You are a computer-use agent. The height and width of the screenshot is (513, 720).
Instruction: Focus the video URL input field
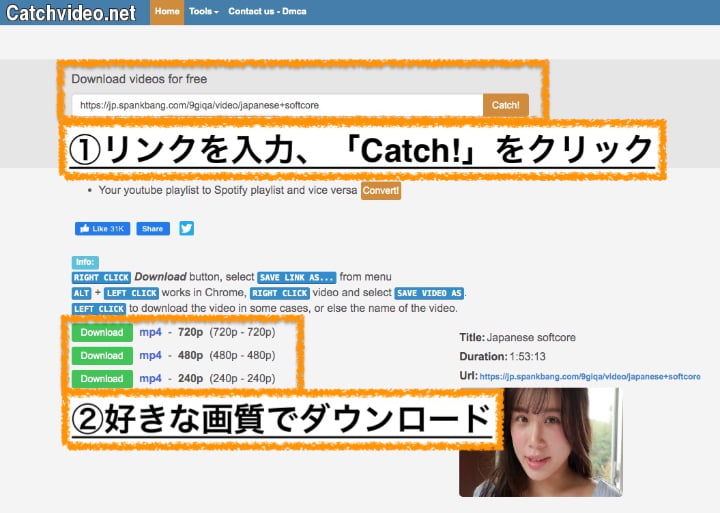(276, 105)
